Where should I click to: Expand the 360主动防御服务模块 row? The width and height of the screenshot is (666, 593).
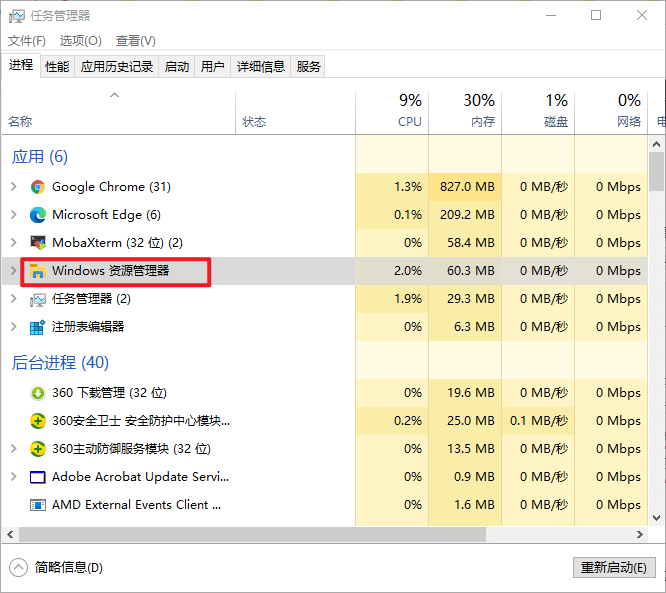tap(14, 449)
